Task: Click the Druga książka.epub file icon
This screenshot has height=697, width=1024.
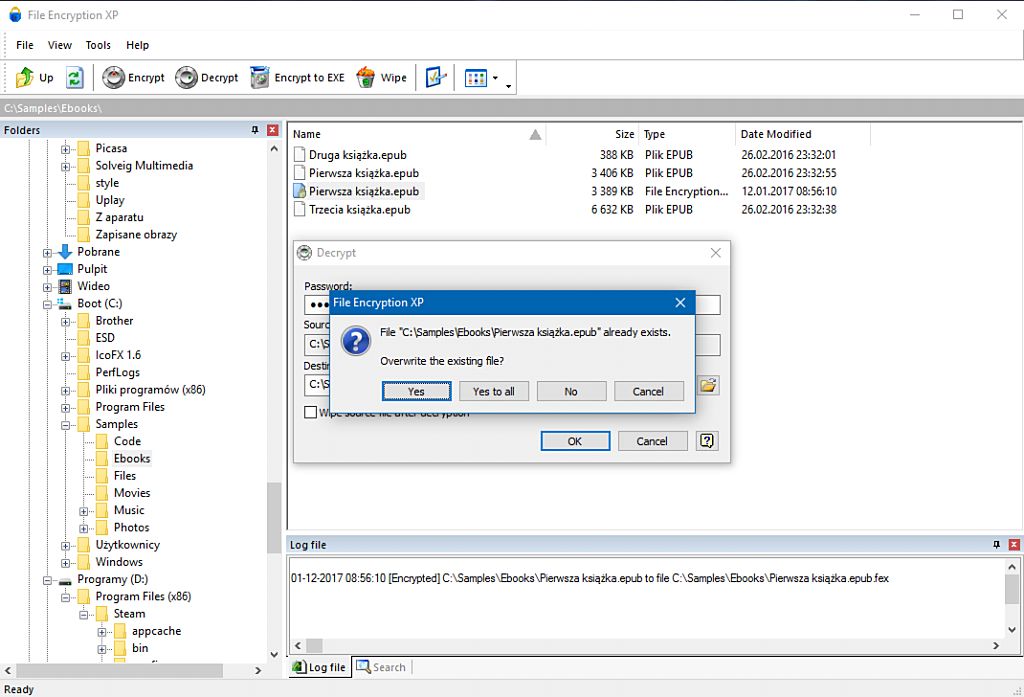Action: click(x=300, y=154)
